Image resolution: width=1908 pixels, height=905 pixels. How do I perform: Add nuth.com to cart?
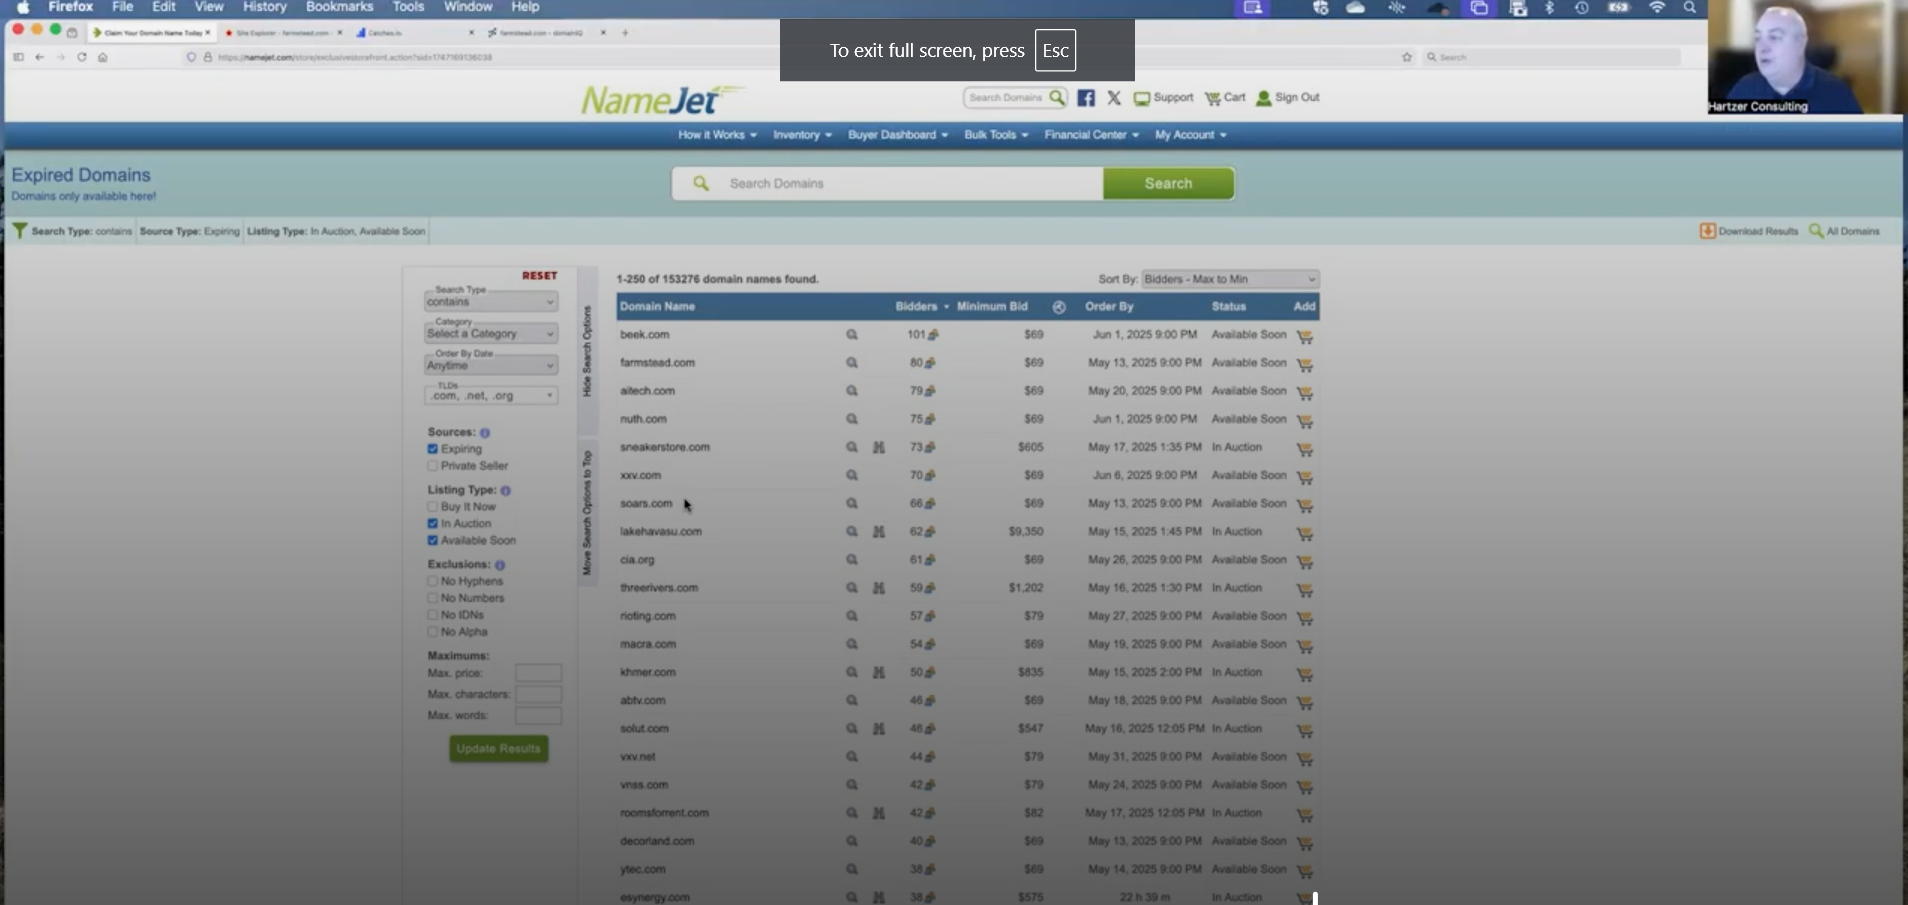pyautogui.click(x=1304, y=420)
